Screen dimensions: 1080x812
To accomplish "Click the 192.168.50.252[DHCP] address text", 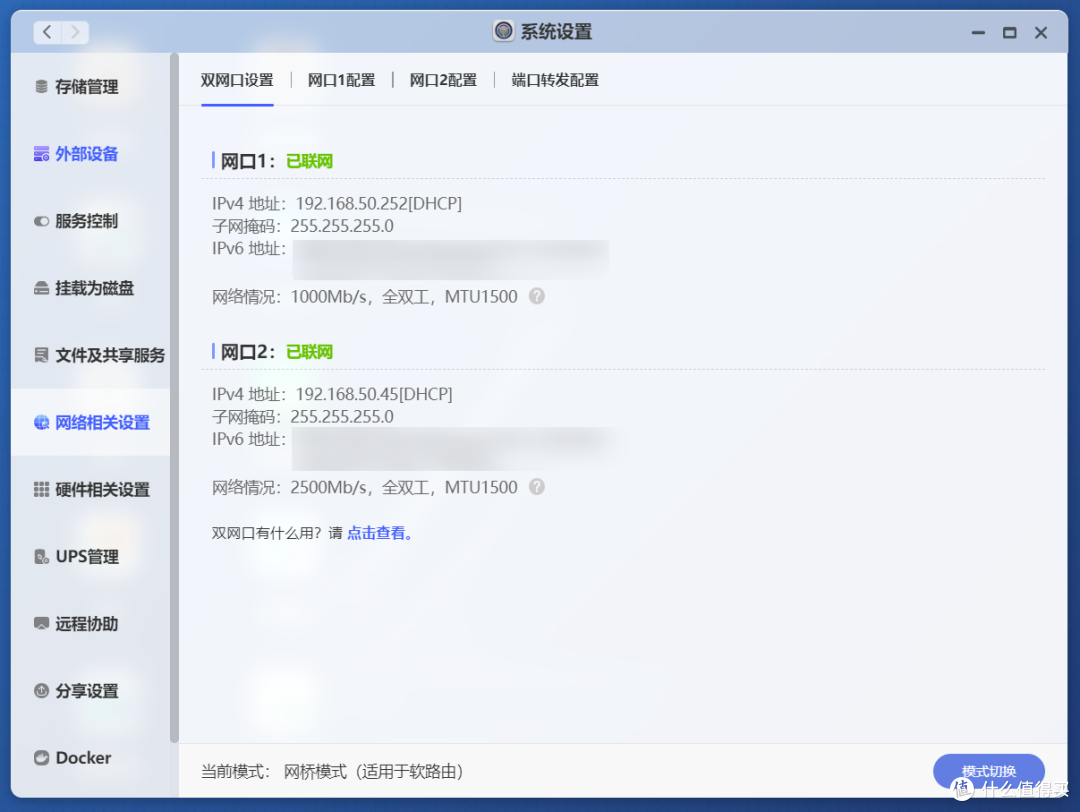I will click(378, 204).
